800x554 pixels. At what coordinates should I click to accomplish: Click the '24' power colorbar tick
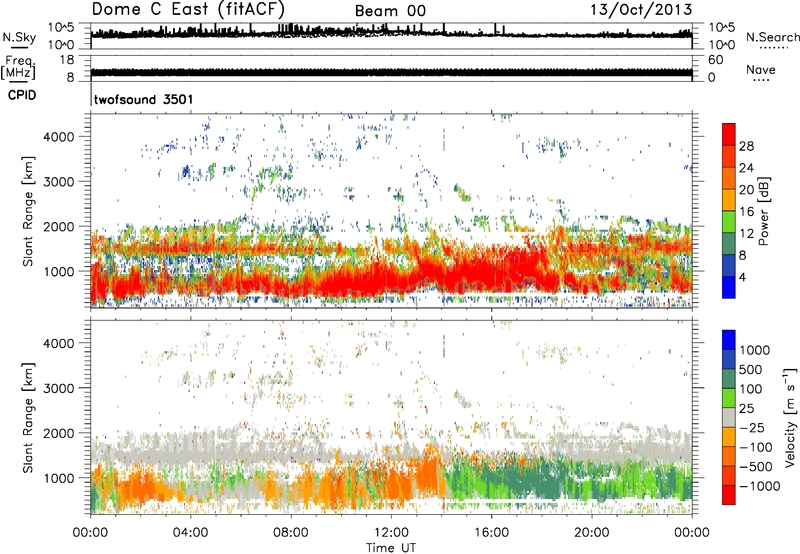pyautogui.click(x=746, y=168)
